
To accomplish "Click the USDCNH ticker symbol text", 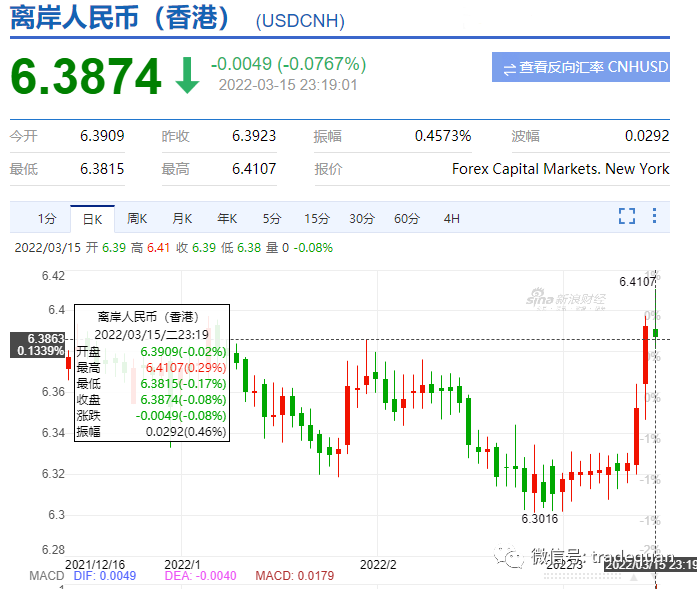I will coord(300,20).
